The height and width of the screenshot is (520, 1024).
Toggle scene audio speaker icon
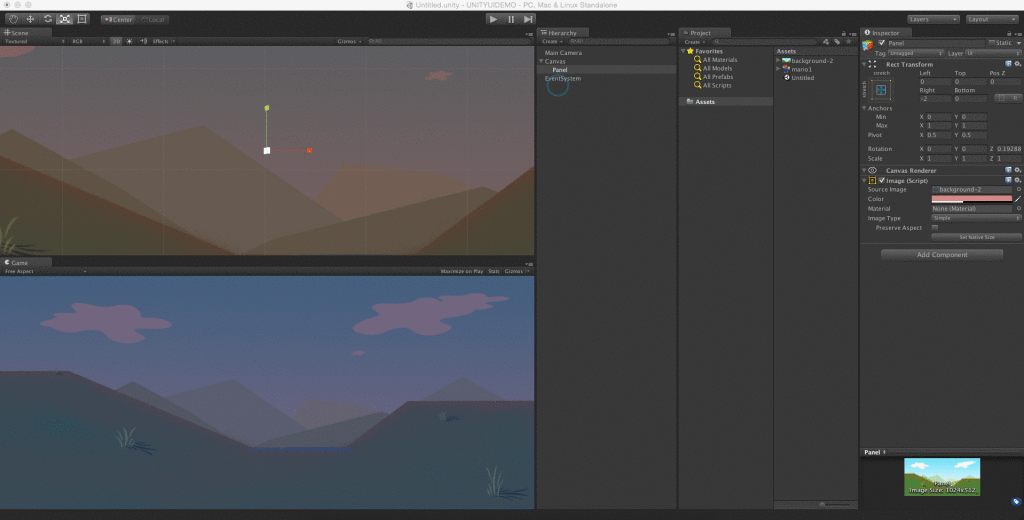coord(143,41)
